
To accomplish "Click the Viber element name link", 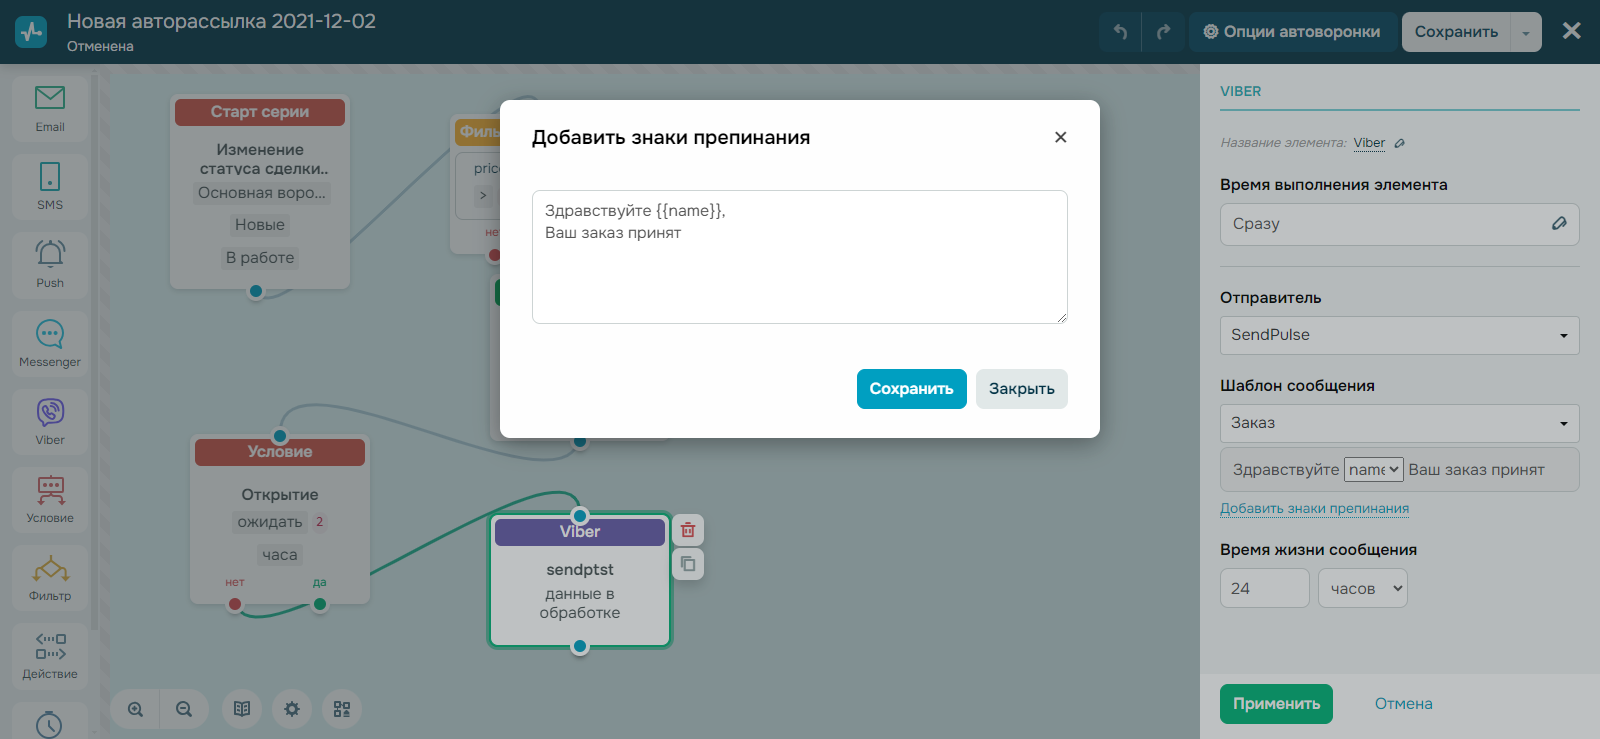I will (x=1369, y=143).
